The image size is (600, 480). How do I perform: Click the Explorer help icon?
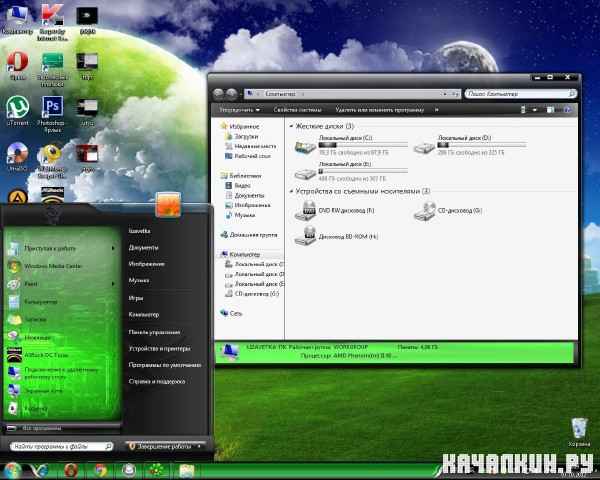568,110
